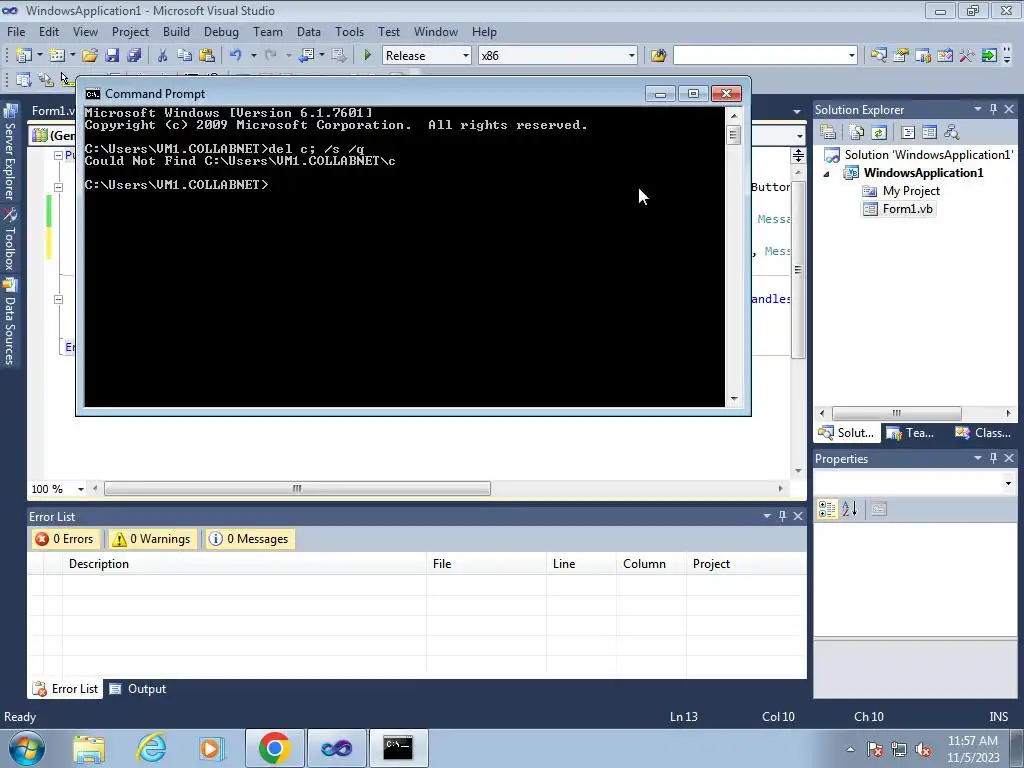
Task: Save the current file with the floppy icon
Action: click(112, 56)
